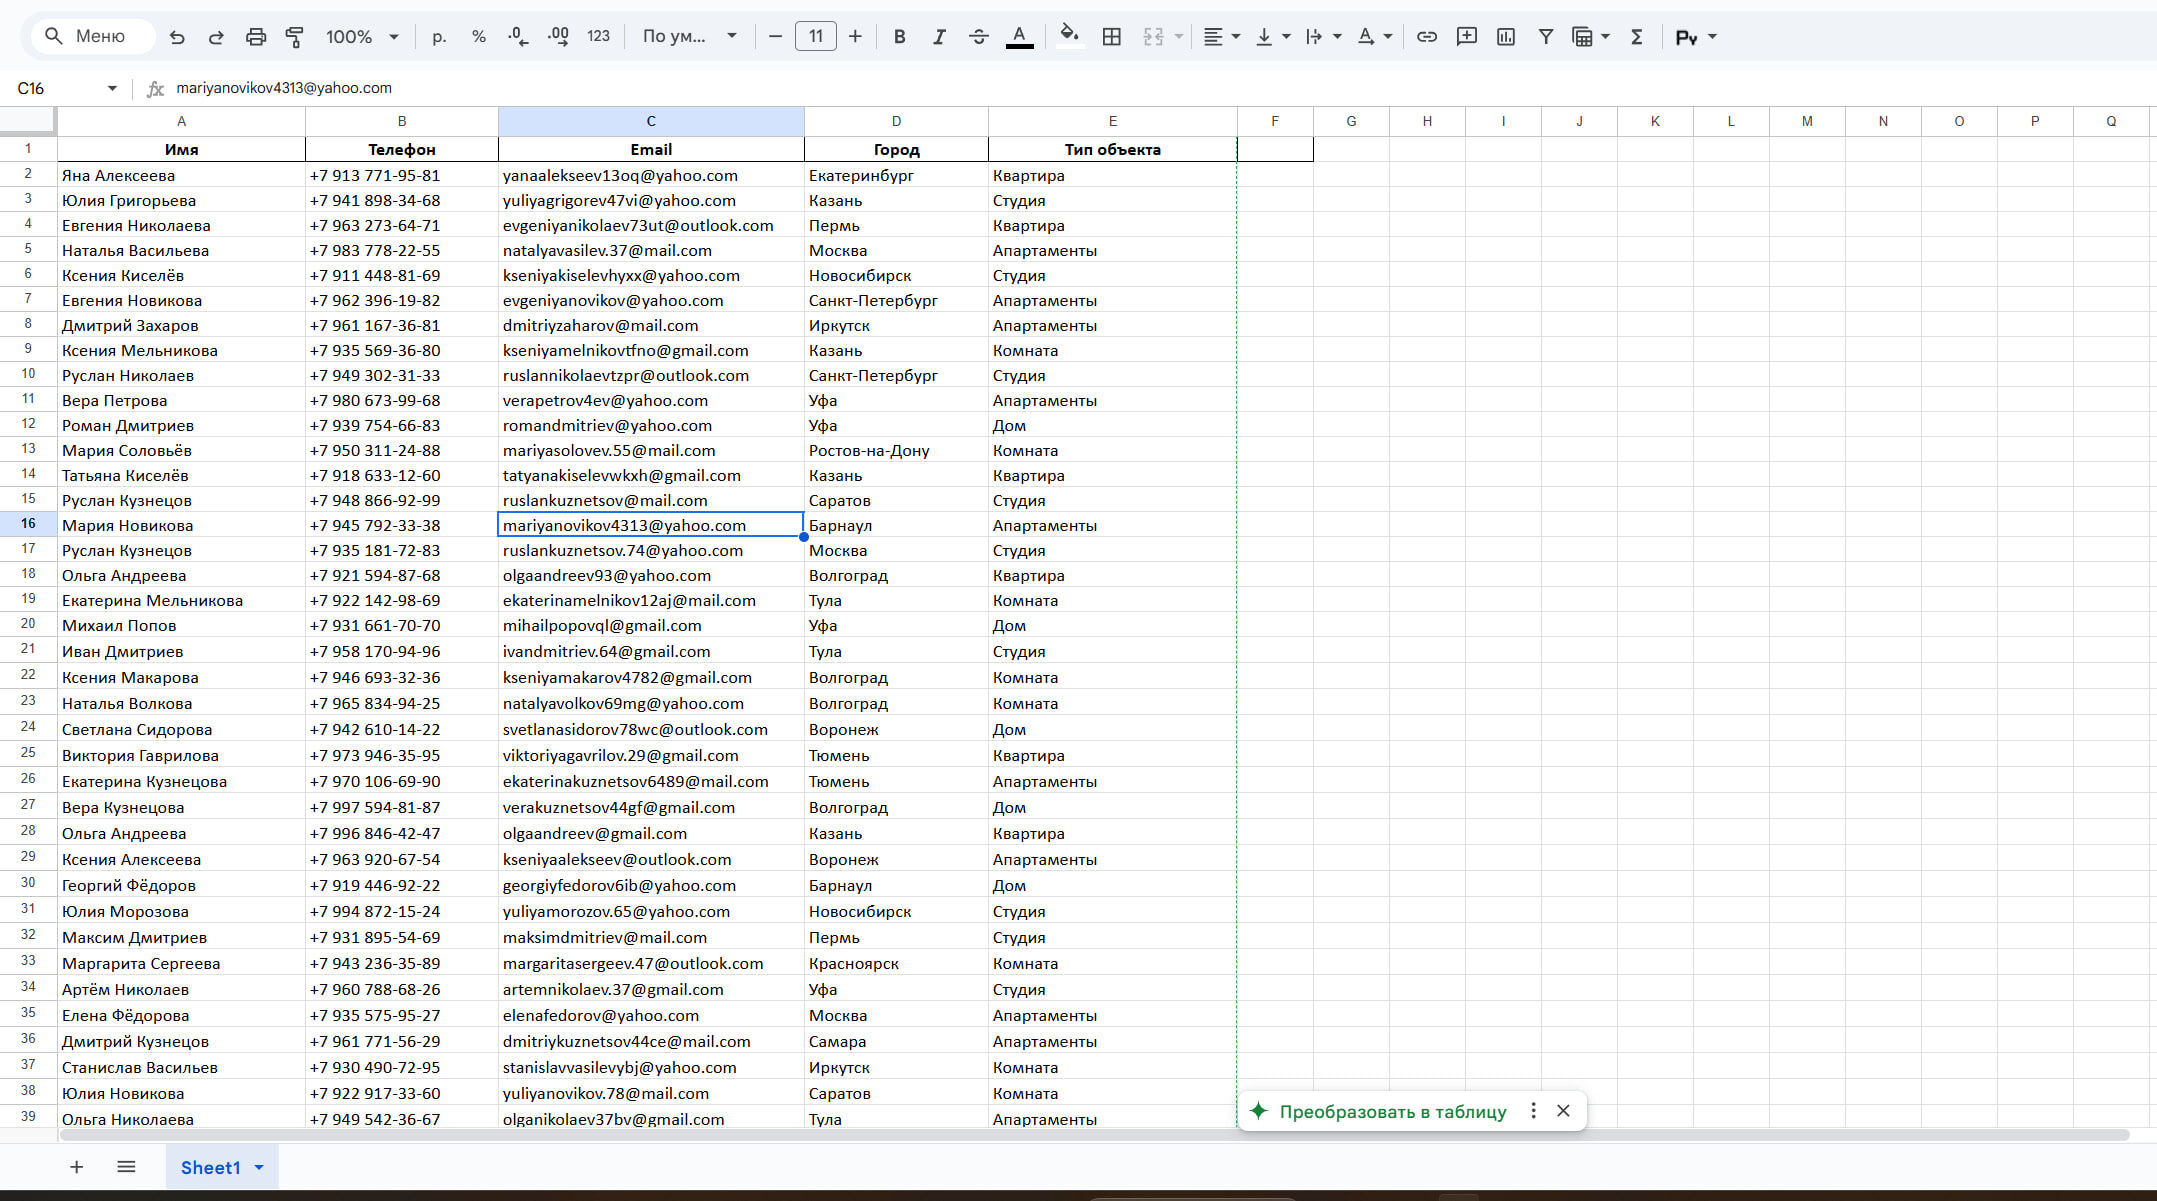The height and width of the screenshot is (1201, 2157).
Task: Open the fill color bucket
Action: click(1069, 36)
